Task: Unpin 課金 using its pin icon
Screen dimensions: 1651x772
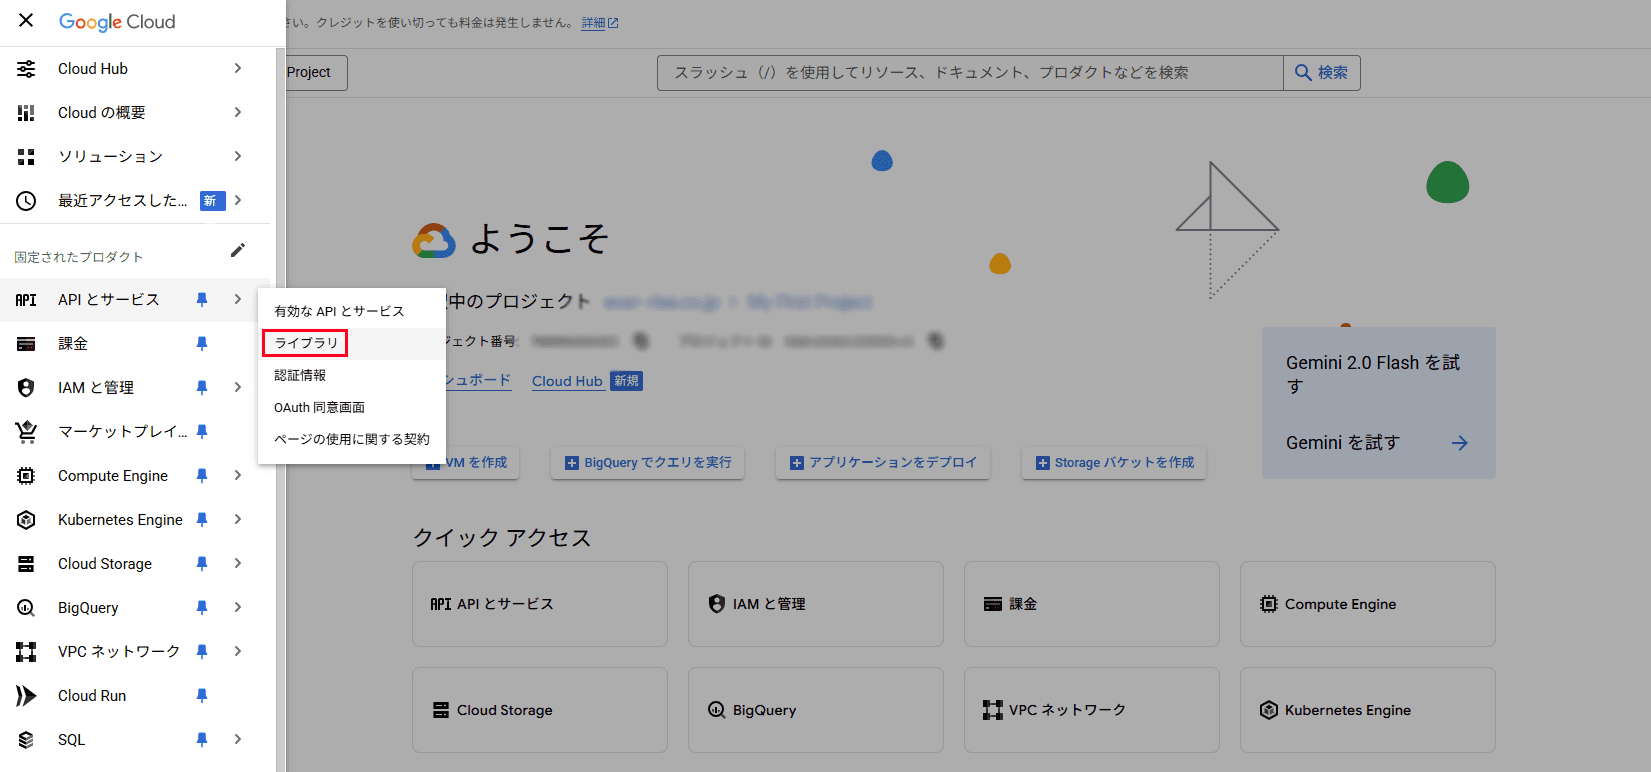Action: click(202, 343)
